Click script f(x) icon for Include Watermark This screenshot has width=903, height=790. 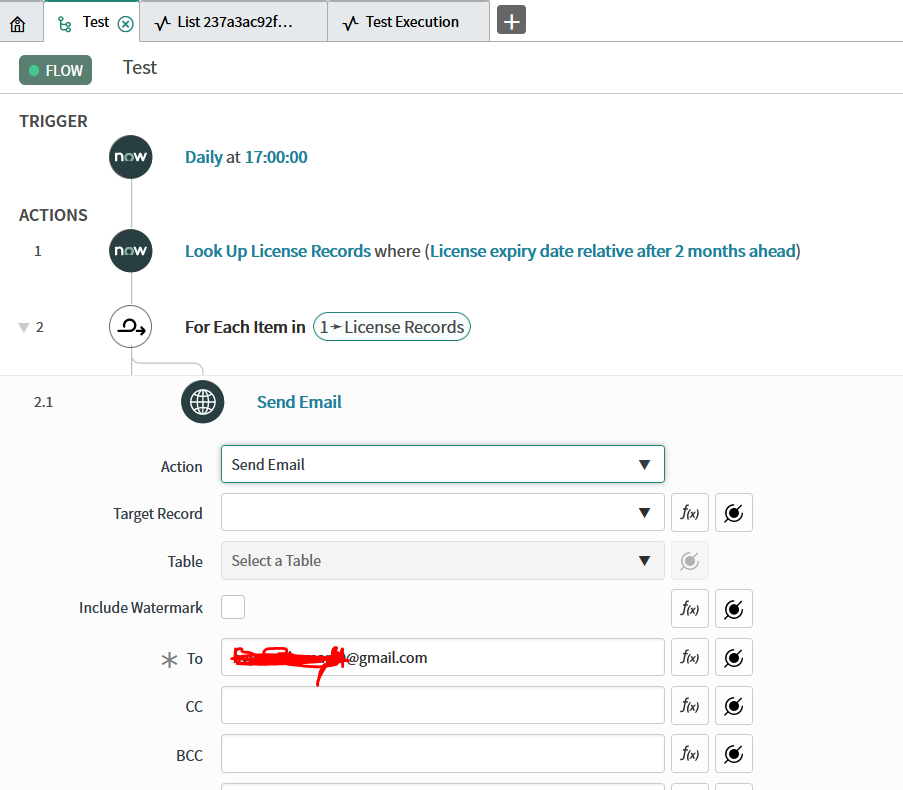[690, 609]
